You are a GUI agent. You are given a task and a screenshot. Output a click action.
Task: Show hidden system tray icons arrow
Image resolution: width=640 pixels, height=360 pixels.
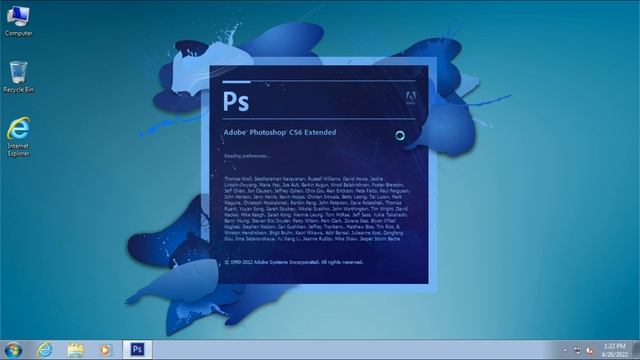pyautogui.click(x=565, y=350)
